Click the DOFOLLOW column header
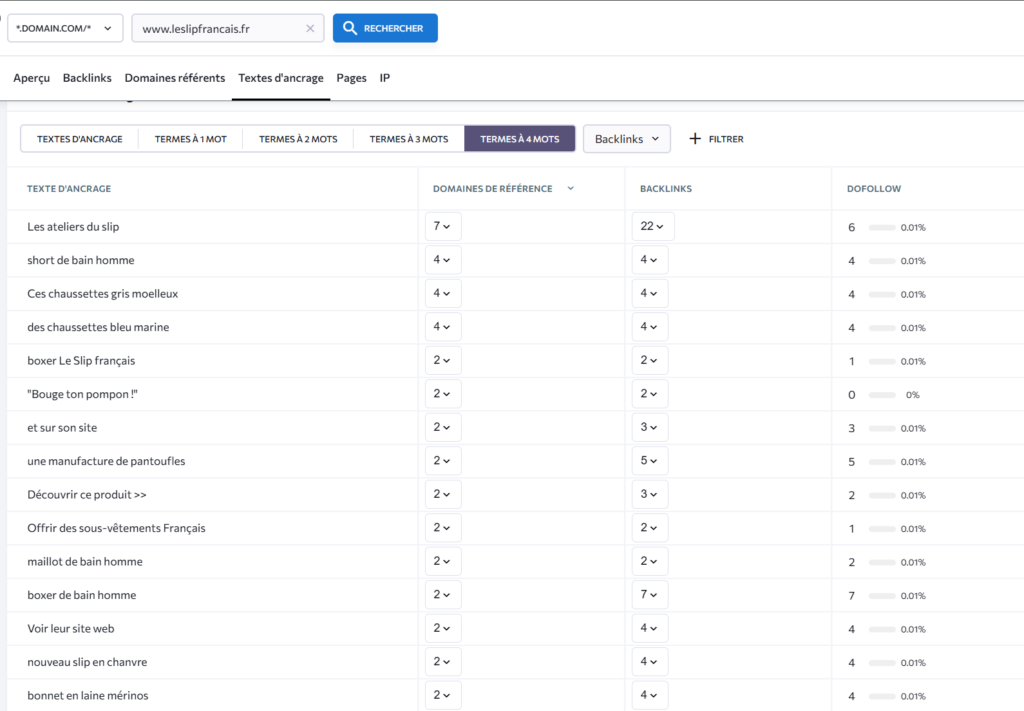 coord(874,189)
